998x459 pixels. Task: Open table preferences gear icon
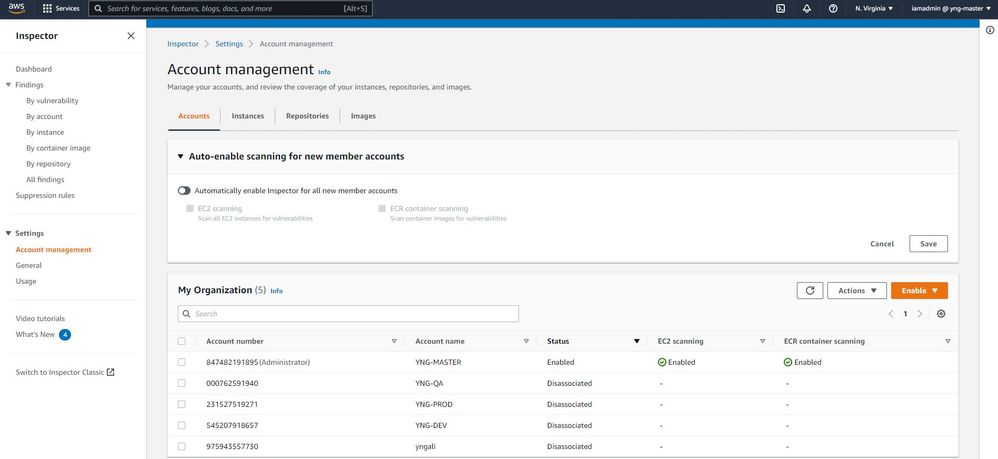(941, 314)
